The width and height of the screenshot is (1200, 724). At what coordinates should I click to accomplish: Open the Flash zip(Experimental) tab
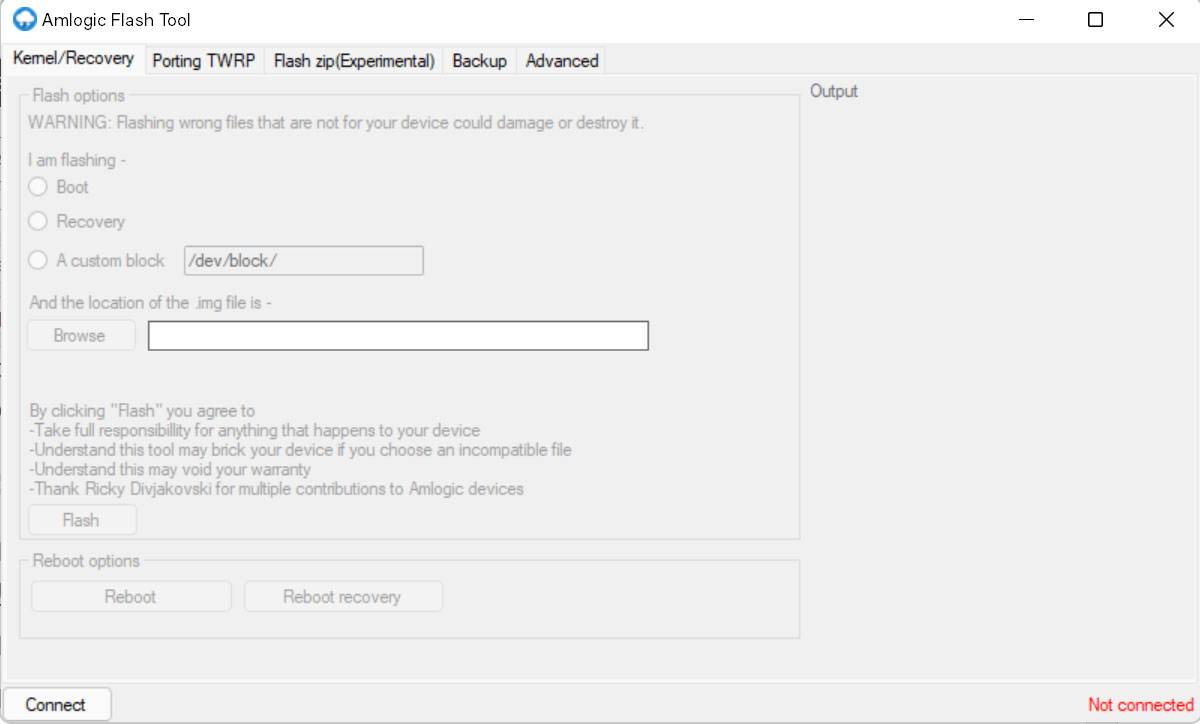[352, 60]
